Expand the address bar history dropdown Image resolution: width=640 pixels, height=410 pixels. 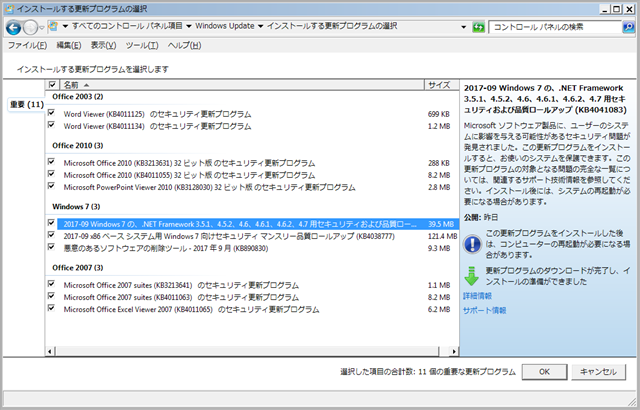464,27
